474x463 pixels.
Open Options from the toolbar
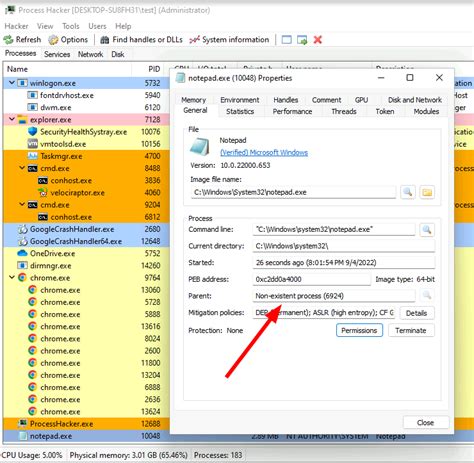tap(53, 40)
